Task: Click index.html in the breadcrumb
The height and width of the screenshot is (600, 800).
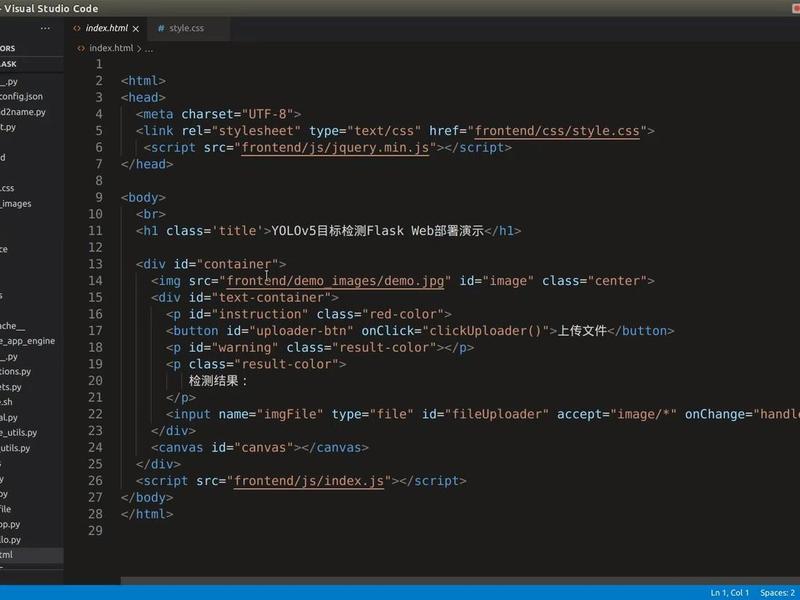Action: [111, 48]
